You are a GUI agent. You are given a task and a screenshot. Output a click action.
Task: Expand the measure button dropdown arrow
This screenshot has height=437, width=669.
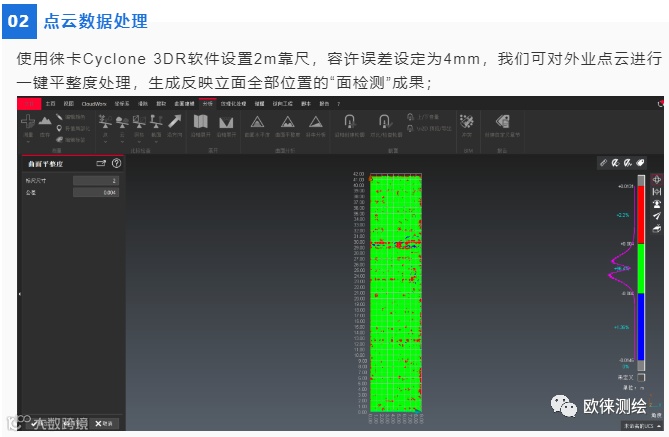coord(28,142)
